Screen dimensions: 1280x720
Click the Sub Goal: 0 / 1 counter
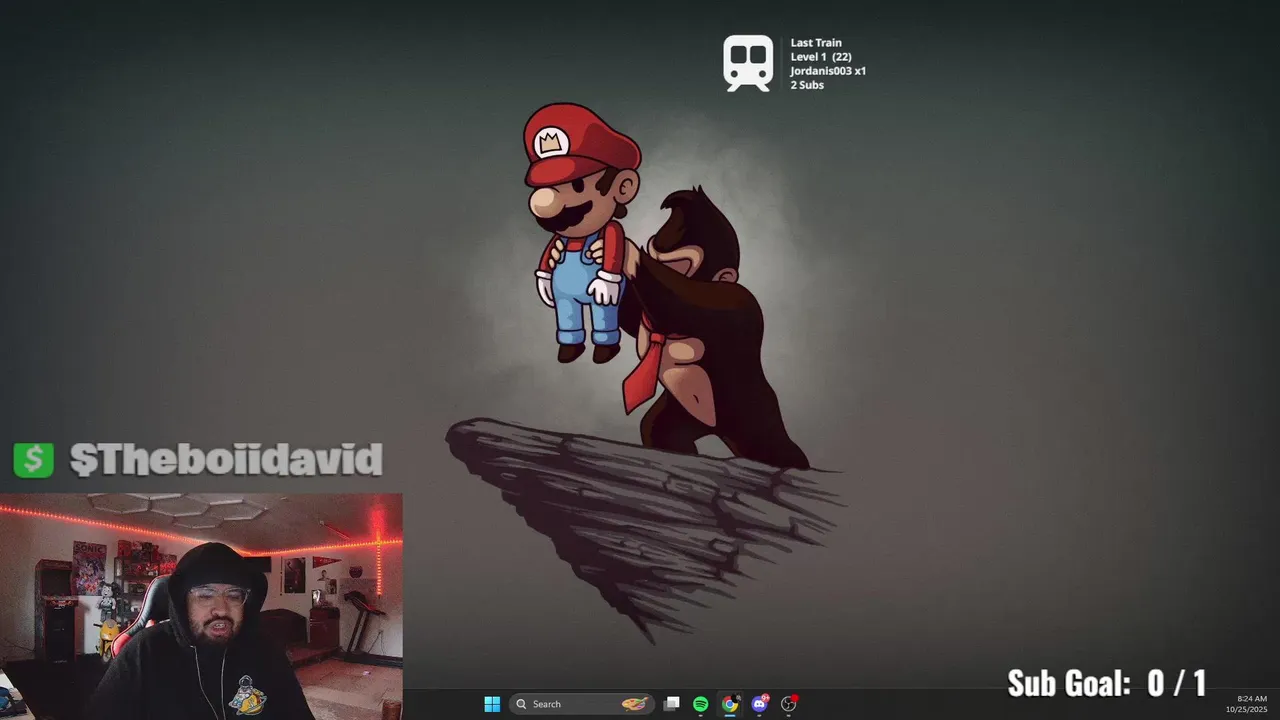[1107, 683]
